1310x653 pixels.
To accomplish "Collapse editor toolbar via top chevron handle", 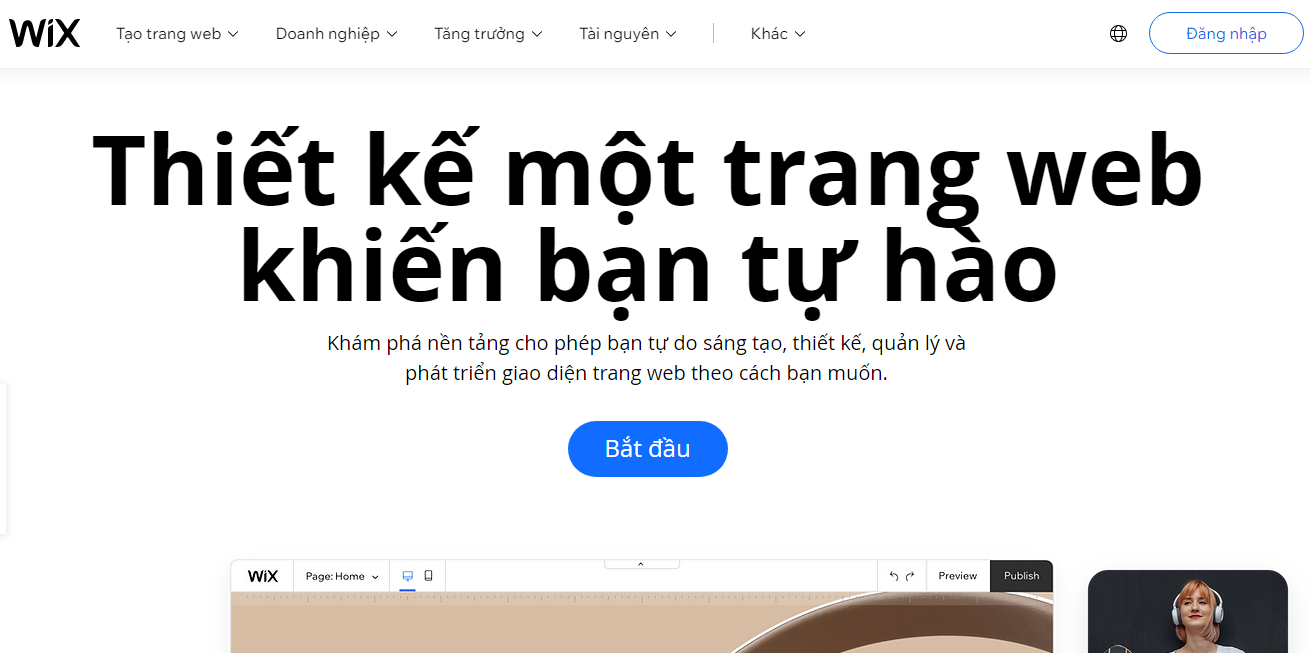I will point(641,564).
